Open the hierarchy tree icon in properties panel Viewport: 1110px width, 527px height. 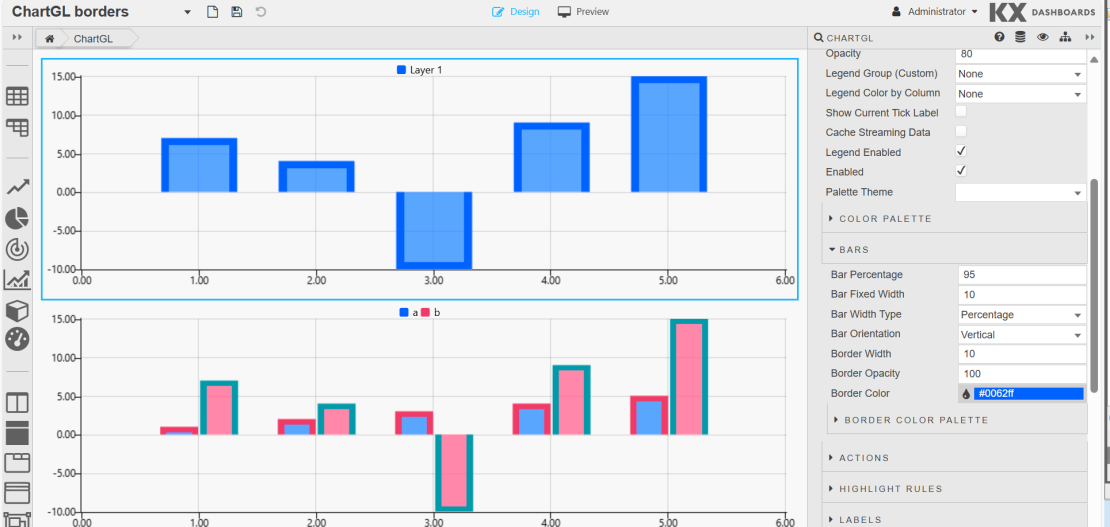(x=1064, y=37)
